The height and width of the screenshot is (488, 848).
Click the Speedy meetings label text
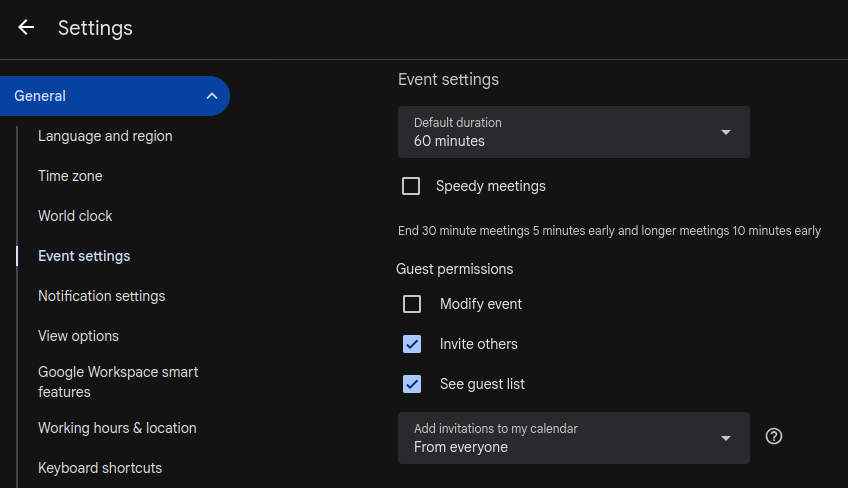click(x=490, y=186)
